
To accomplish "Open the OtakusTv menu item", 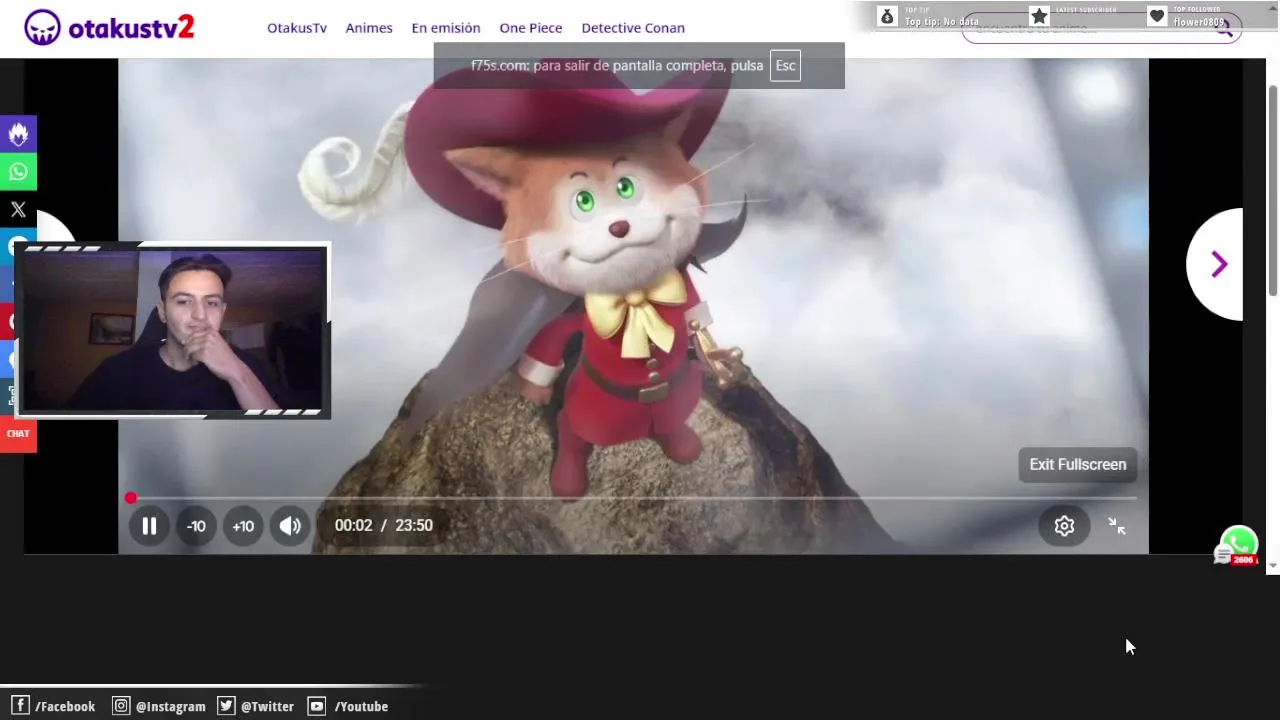I will coord(297,28).
